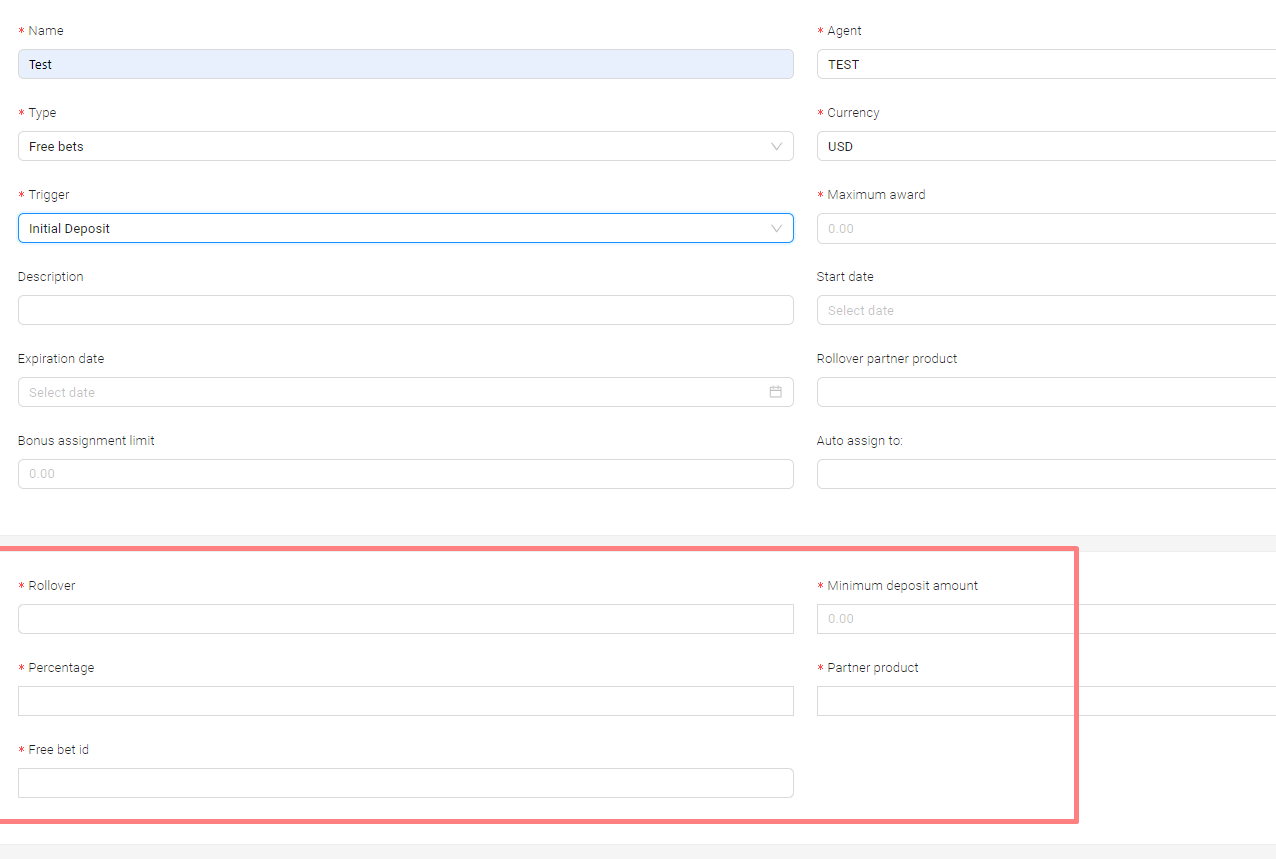
Task: Open the Type dropdown showing Free bets
Action: pos(400,146)
